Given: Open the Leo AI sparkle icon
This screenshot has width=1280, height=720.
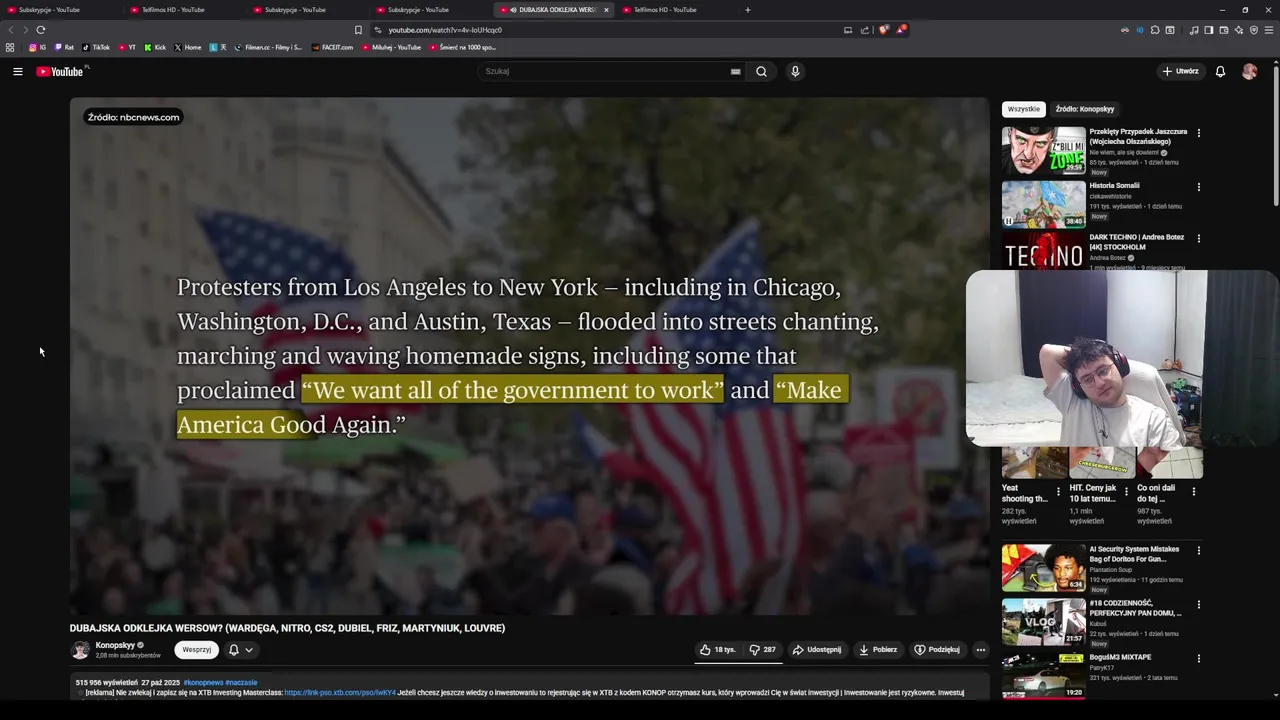Looking at the screenshot, I should [1239, 30].
